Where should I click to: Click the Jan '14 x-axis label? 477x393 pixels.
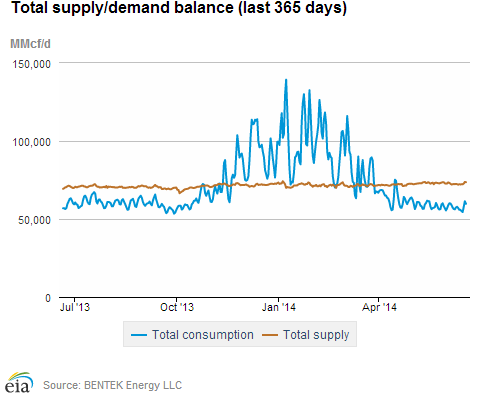coord(279,307)
